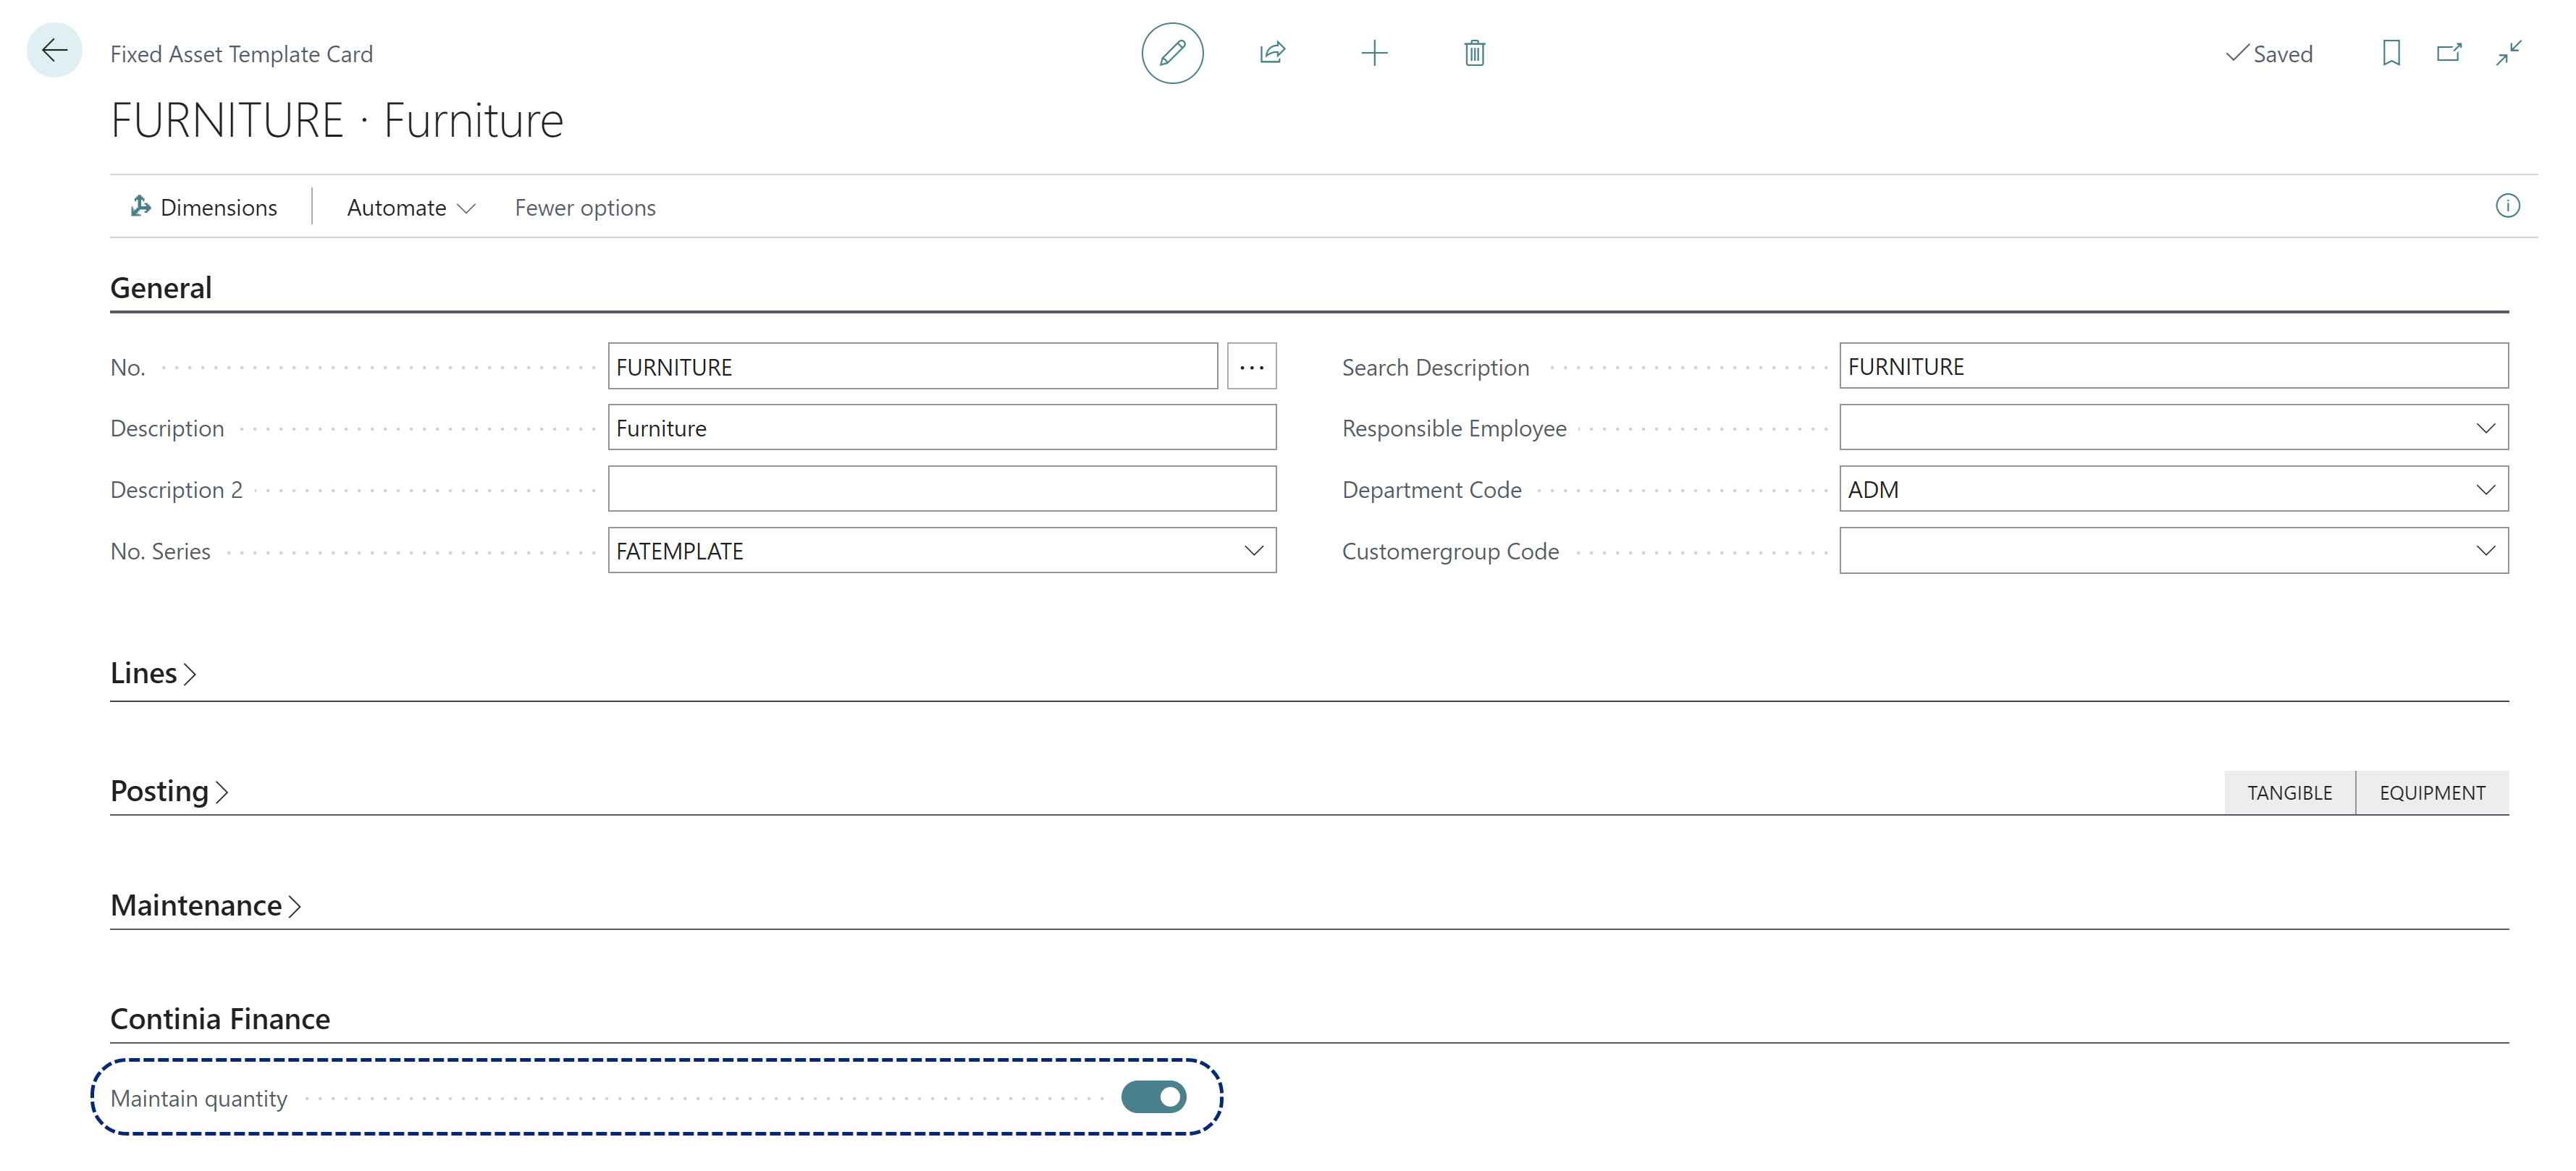This screenshot has width=2576, height=1171.
Task: Click the Maintain quantity label
Action: [x=199, y=1099]
